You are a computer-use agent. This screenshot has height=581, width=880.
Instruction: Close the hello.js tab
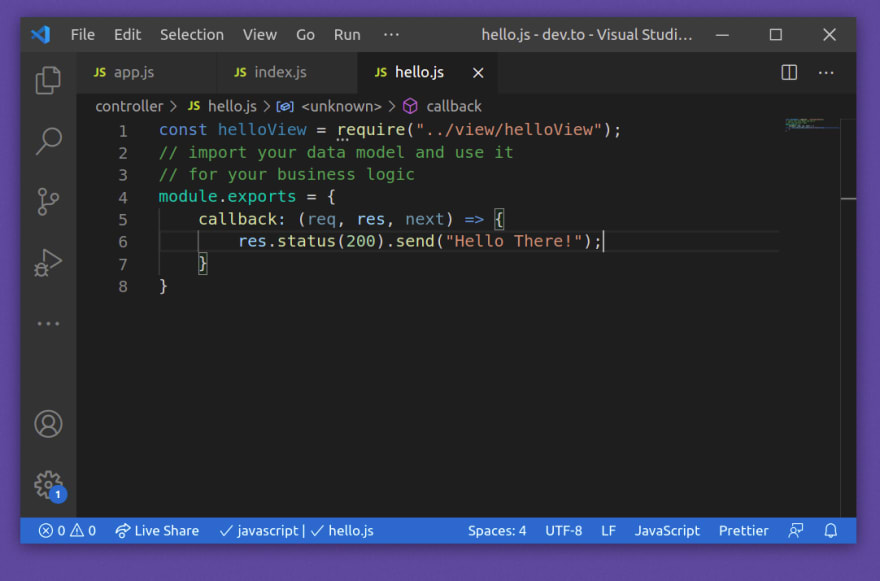tap(478, 73)
